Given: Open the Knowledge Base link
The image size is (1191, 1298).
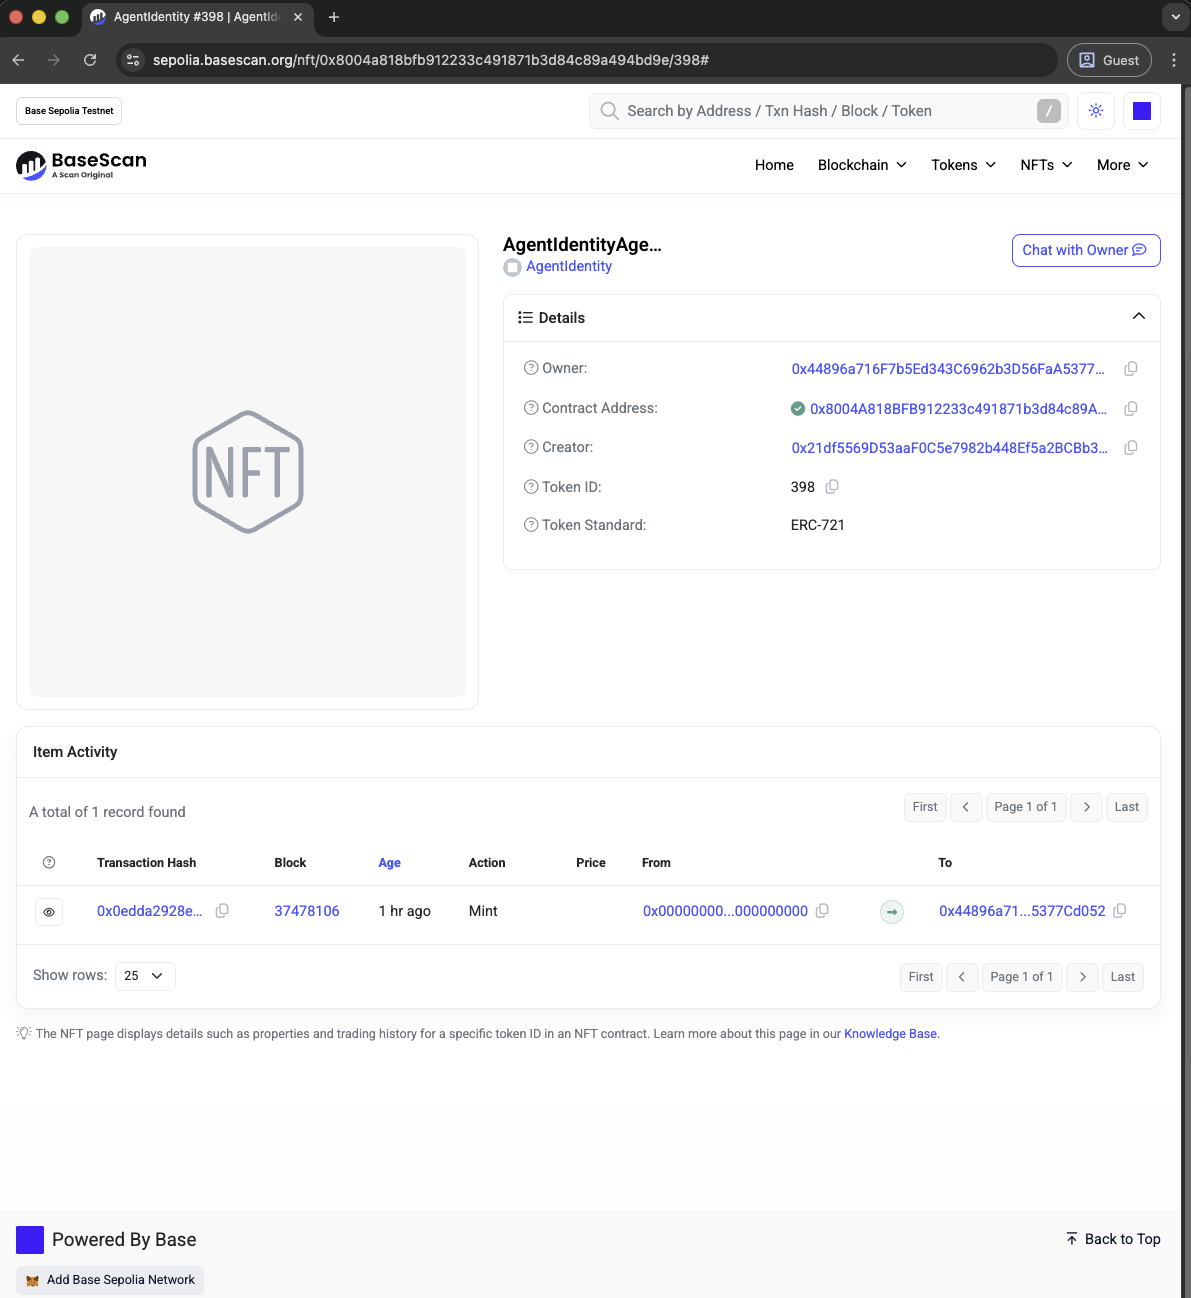Looking at the screenshot, I should (890, 1034).
